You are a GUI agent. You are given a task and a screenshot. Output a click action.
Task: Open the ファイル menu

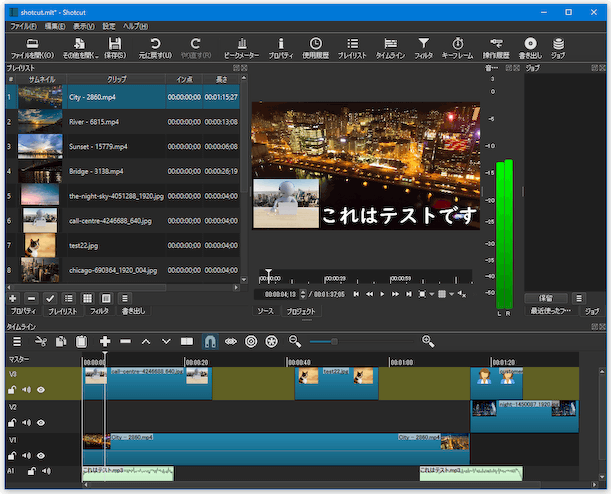pyautogui.click(x=23, y=26)
